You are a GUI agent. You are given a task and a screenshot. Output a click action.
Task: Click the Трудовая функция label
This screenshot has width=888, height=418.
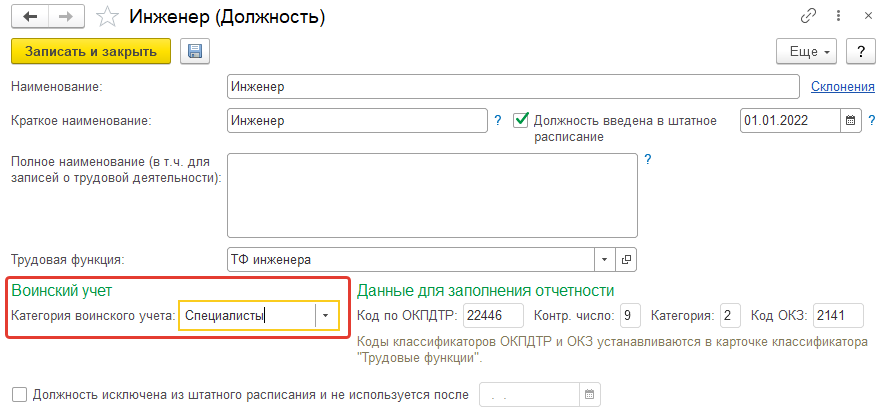67,260
